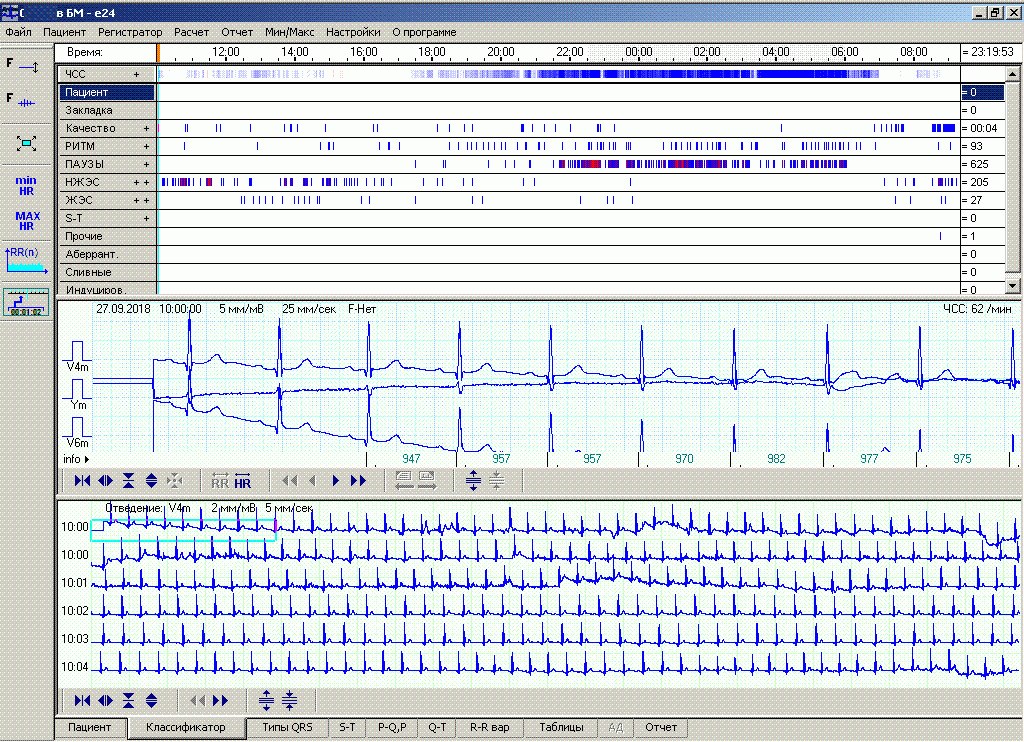This screenshot has width=1024, height=742.
Task: Jump to minimum heart rate (min HR)
Action: click(26, 186)
